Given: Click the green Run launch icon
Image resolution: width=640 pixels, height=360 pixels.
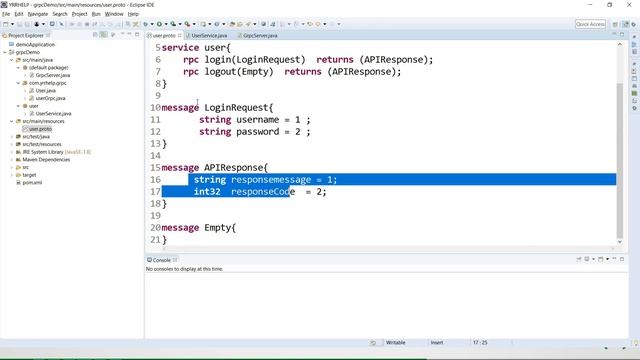Looking at the screenshot, I should coord(159,24).
